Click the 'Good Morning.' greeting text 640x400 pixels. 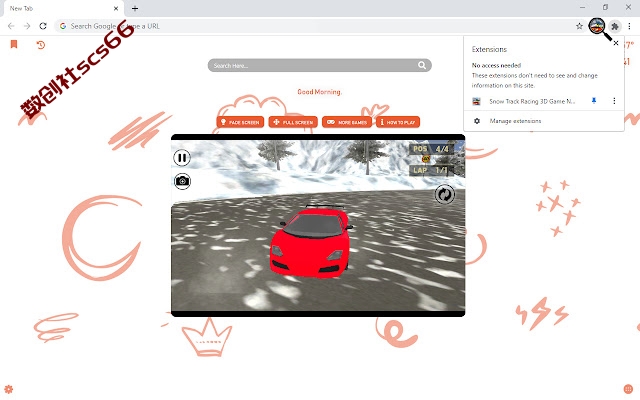coord(319,92)
